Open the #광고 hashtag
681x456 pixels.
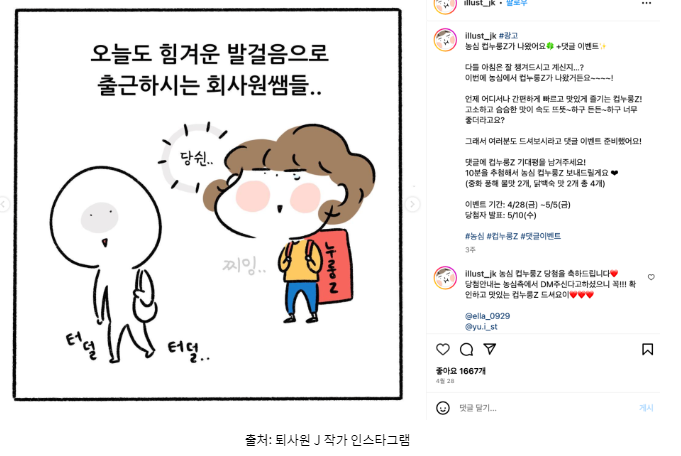[508, 36]
